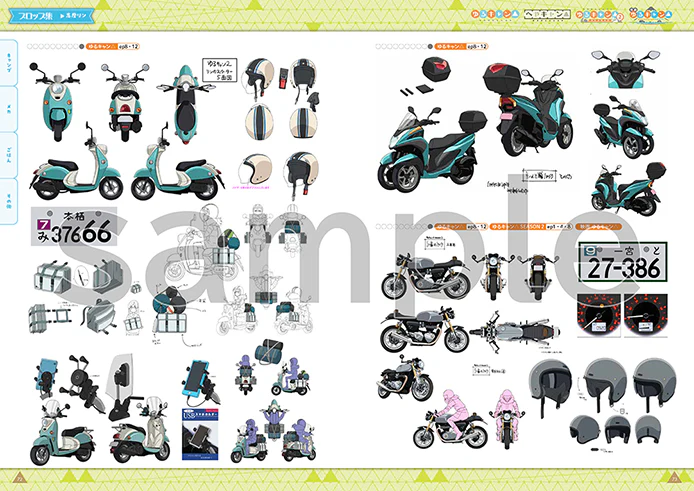The height and width of the screenshot is (491, 694).
Task: Click the blue プロップ集 header banner
Action: coord(52,16)
